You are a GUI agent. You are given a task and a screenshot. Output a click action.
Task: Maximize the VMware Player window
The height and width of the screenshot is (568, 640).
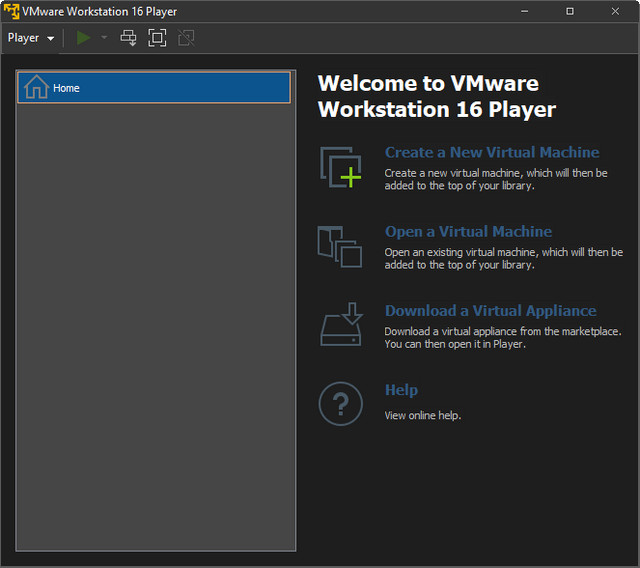coord(570,11)
